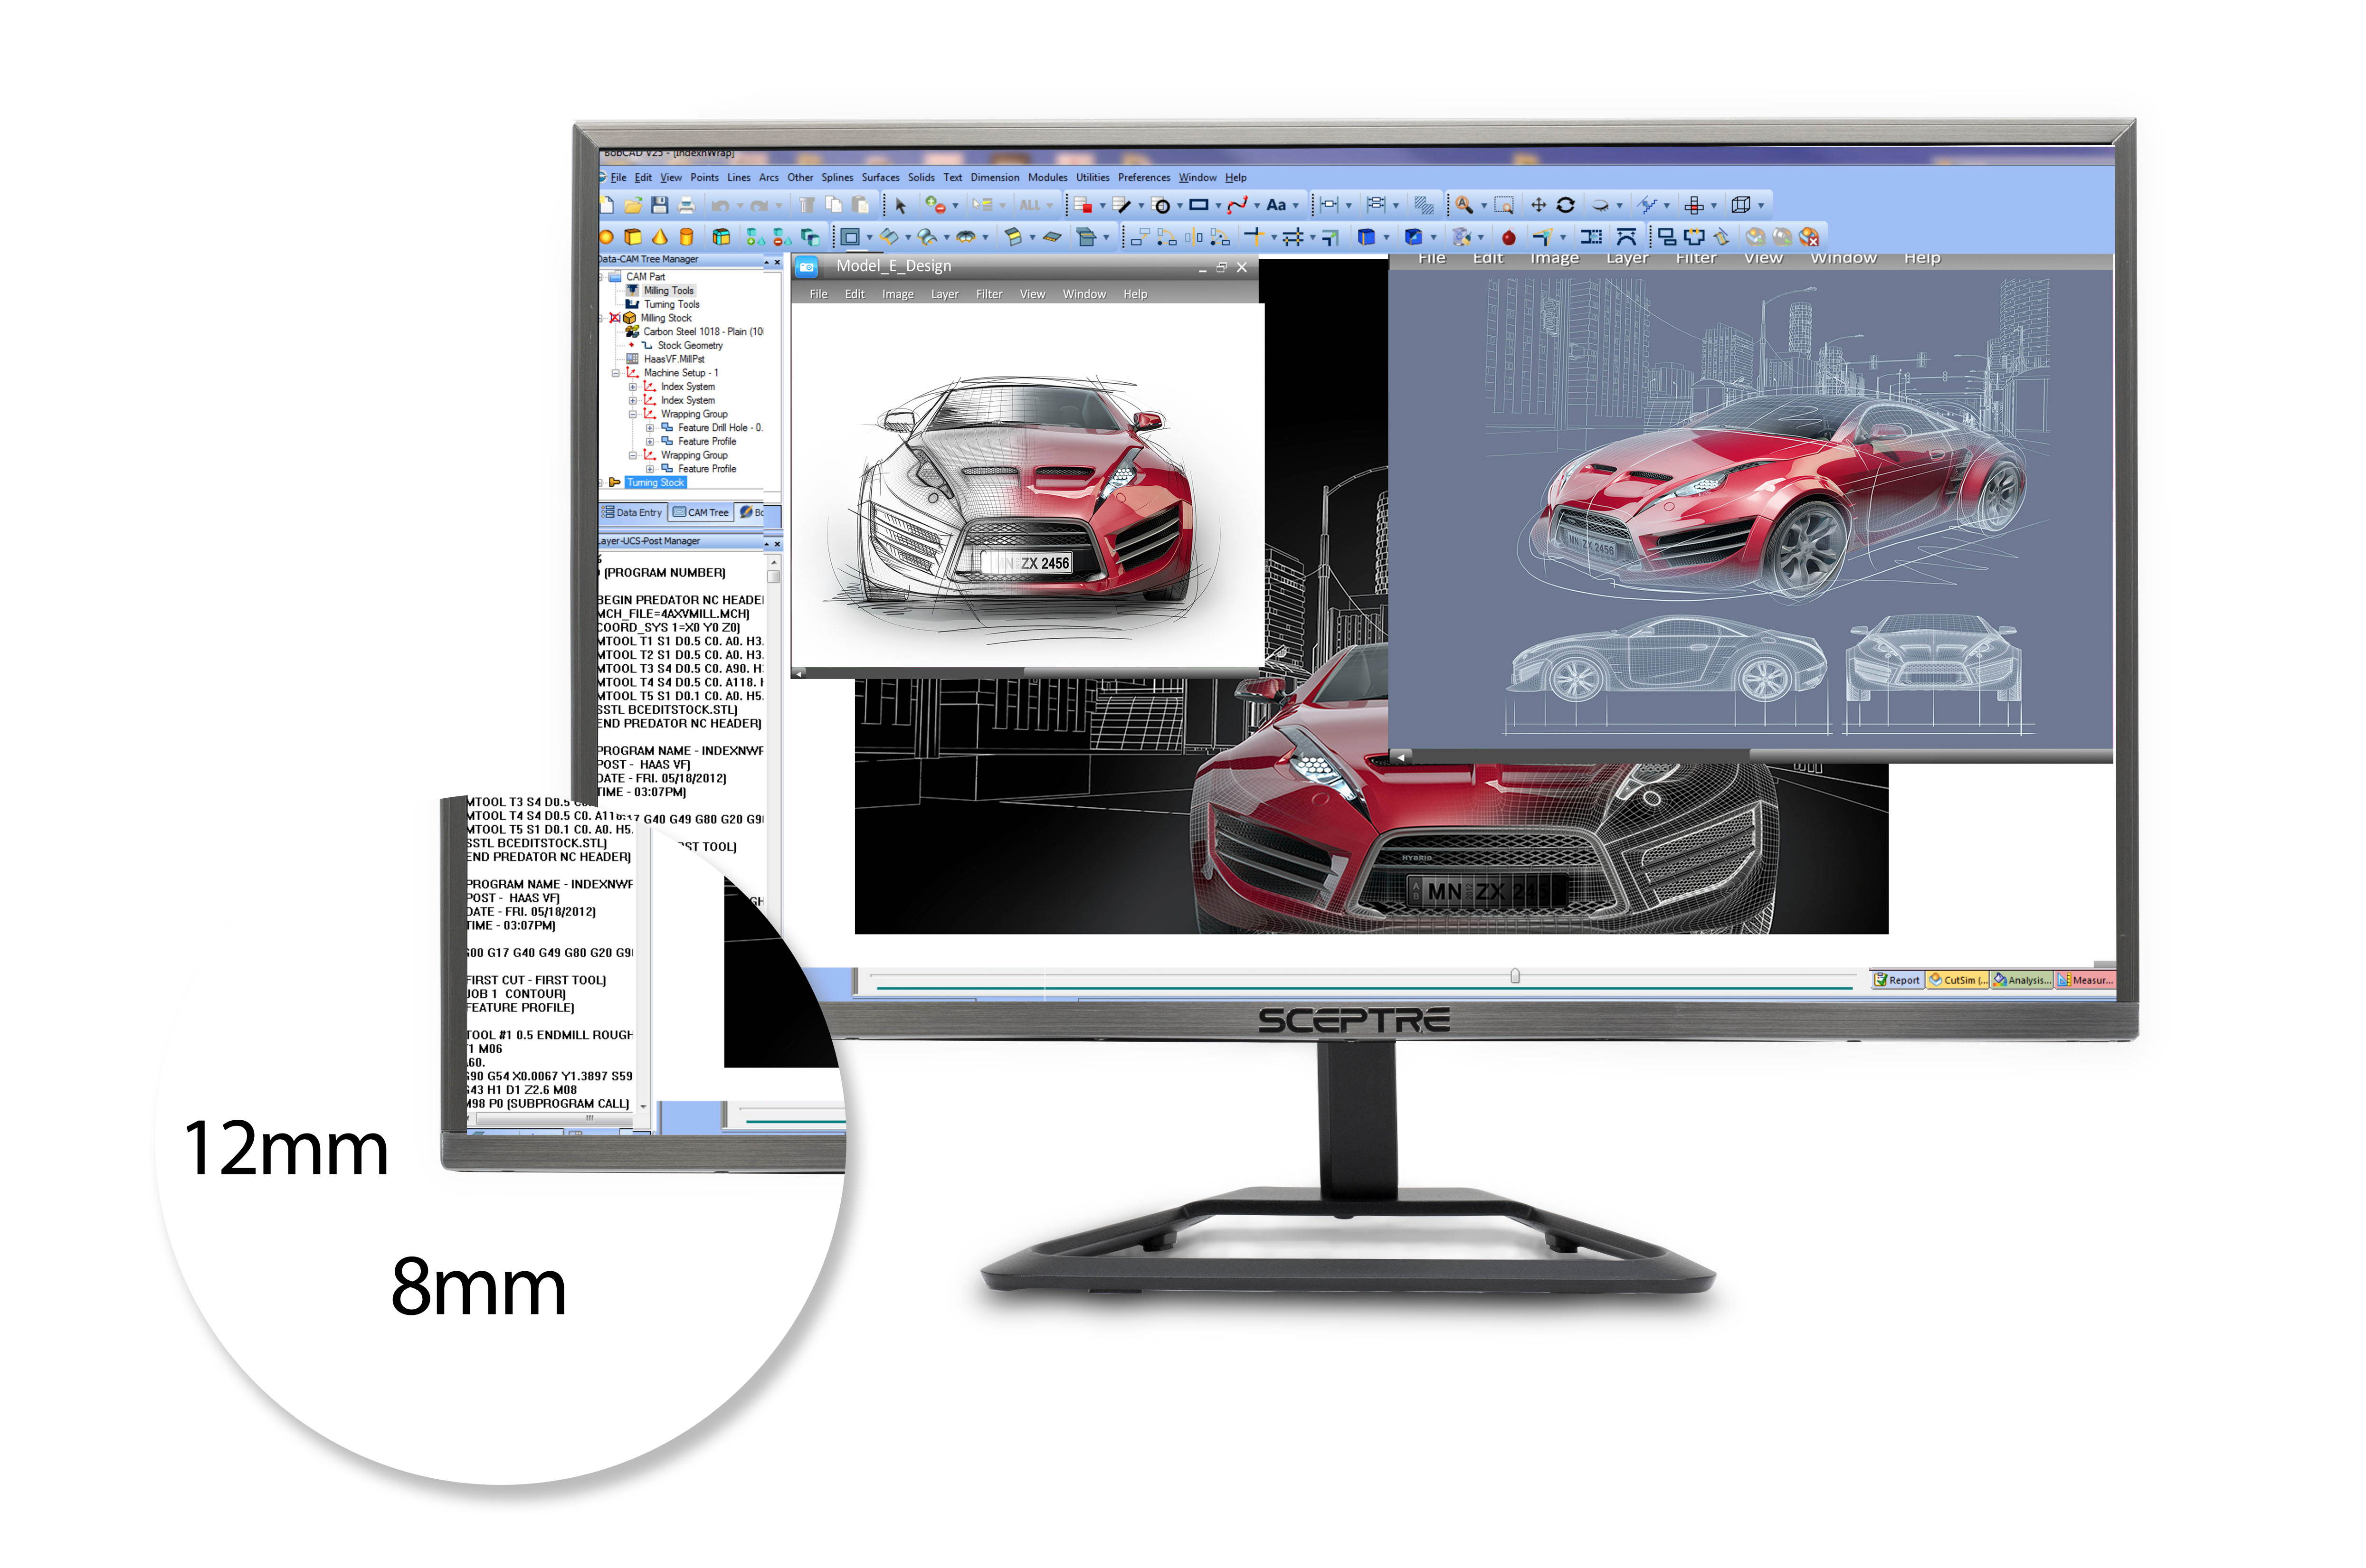This screenshot has width=2366, height=1568.
Task: Select Turning Stock in the CAM tree
Action: pyautogui.click(x=655, y=483)
